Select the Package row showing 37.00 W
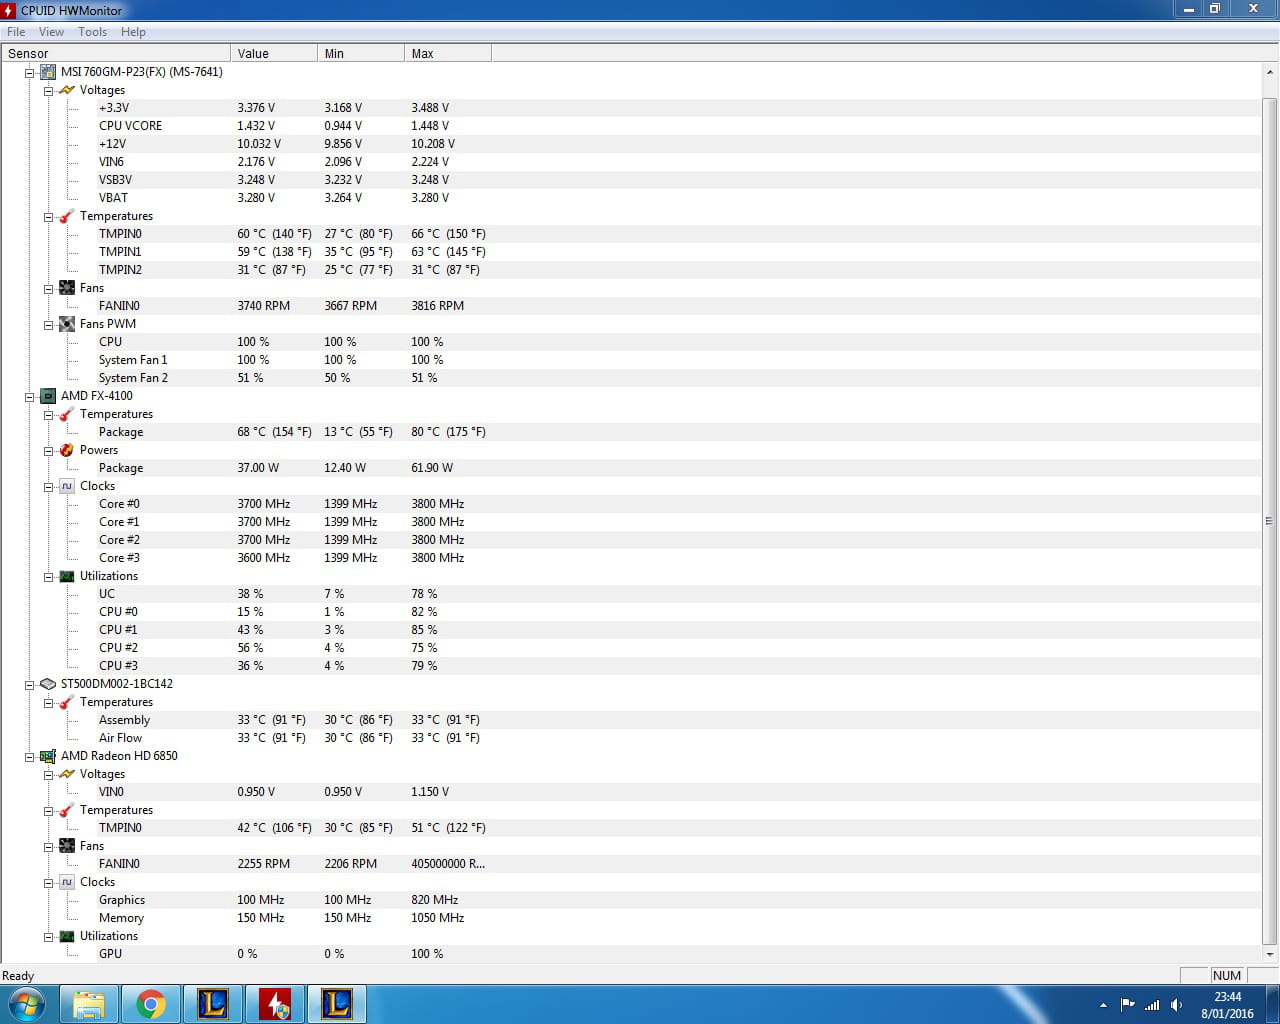This screenshot has width=1280, height=1024. pos(630,468)
